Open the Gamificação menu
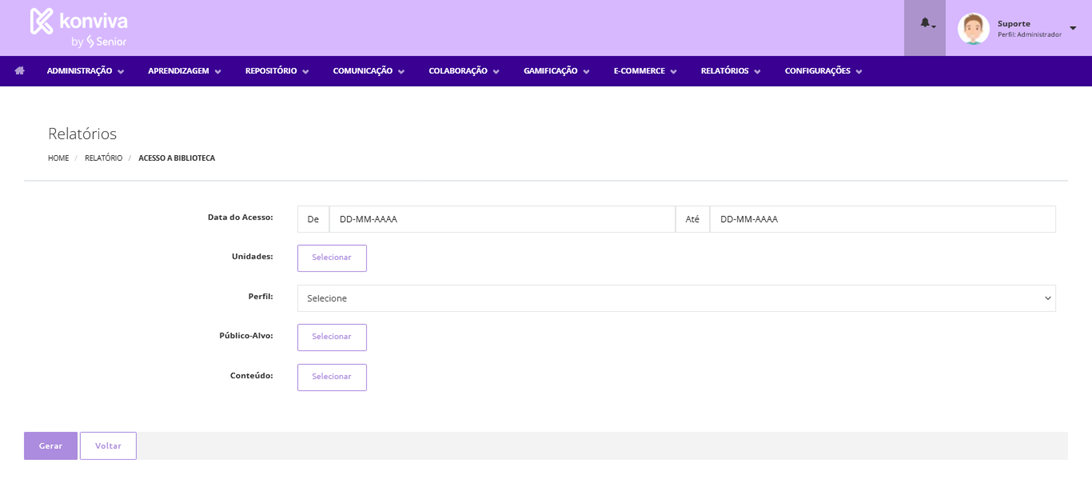 556,71
